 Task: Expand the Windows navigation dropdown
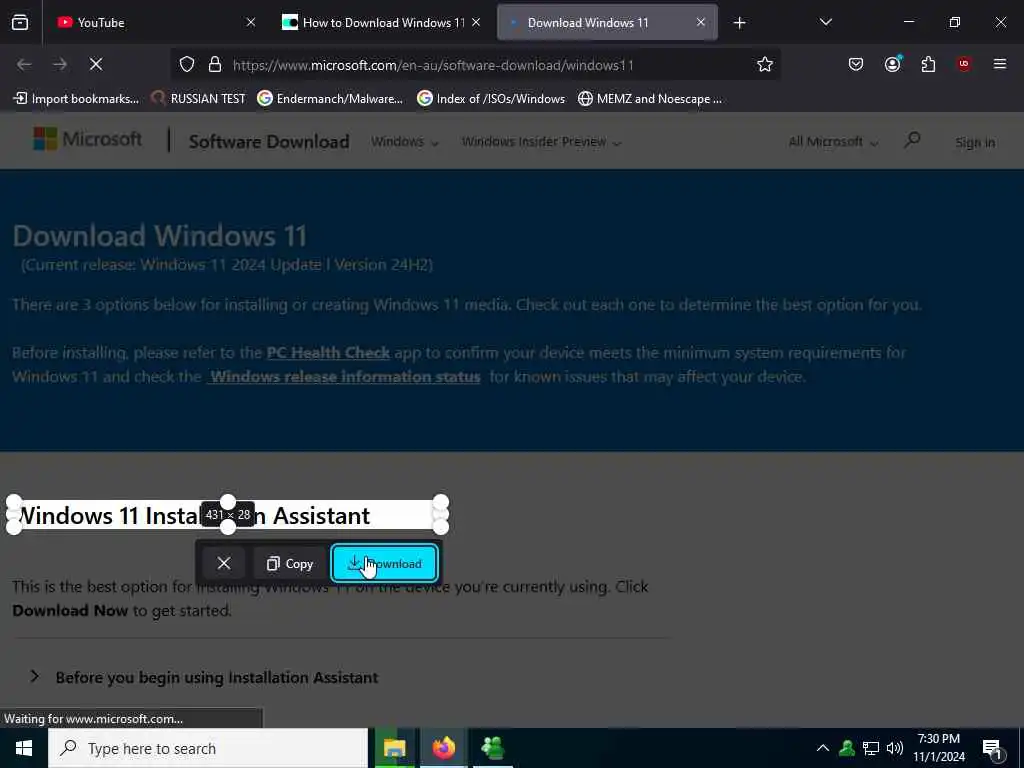pos(405,142)
